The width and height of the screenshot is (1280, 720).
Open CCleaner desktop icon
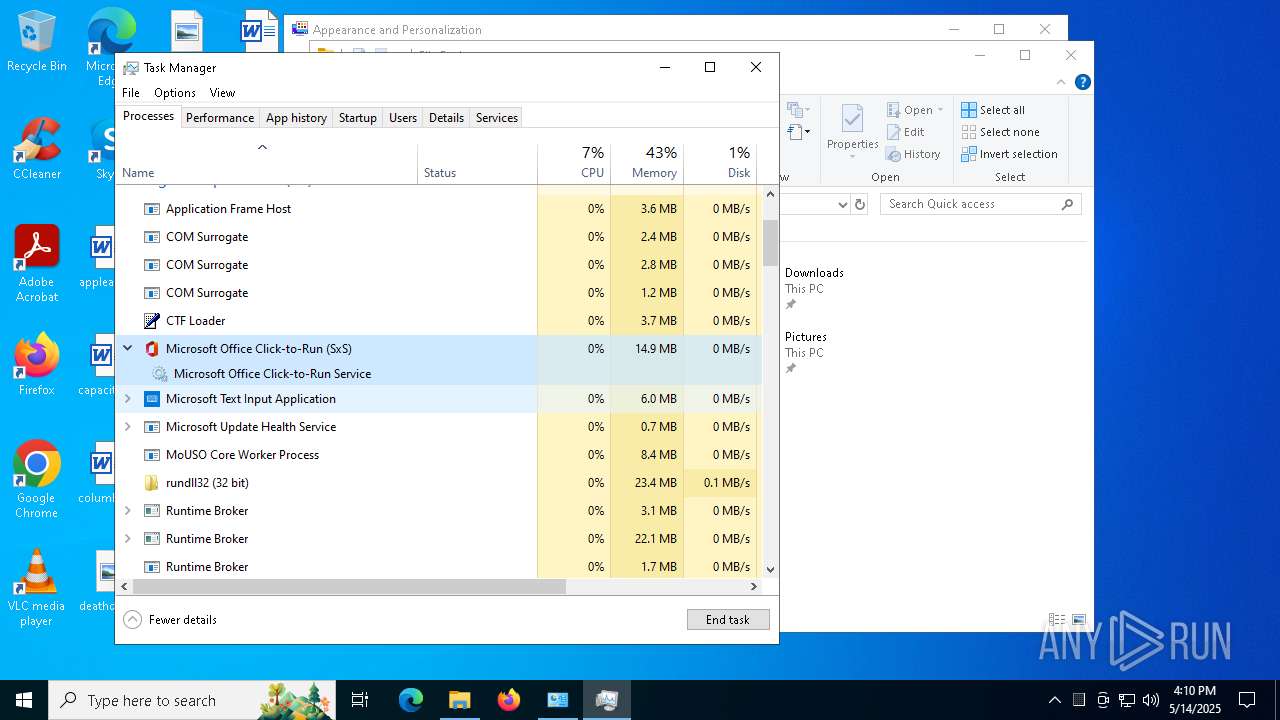(x=37, y=148)
